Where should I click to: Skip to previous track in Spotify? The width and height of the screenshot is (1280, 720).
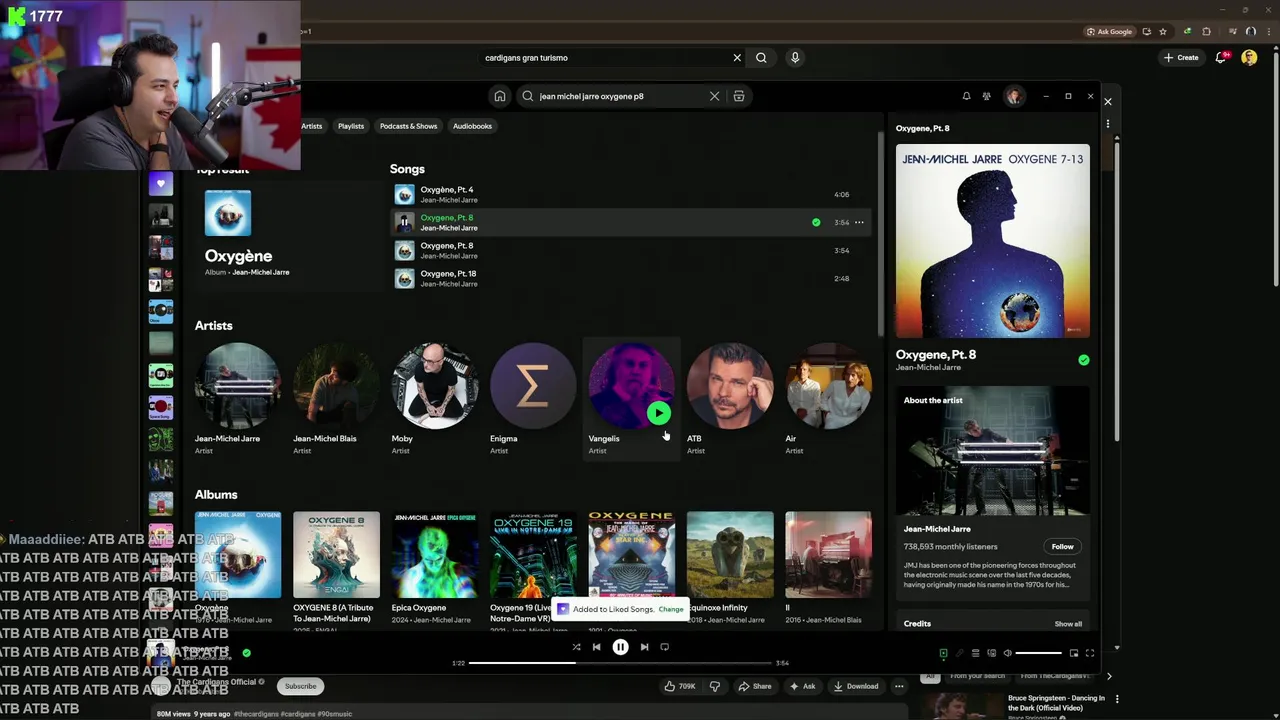point(597,647)
